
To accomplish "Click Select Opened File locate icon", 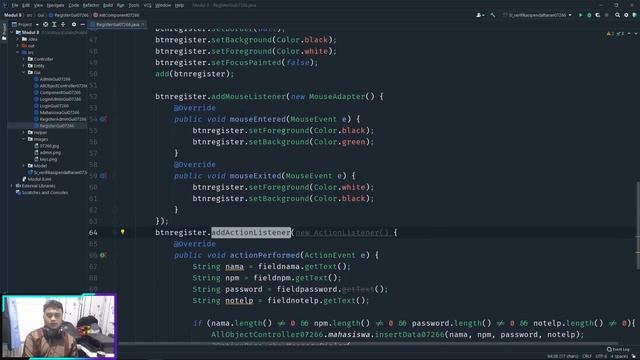I will (45, 24).
